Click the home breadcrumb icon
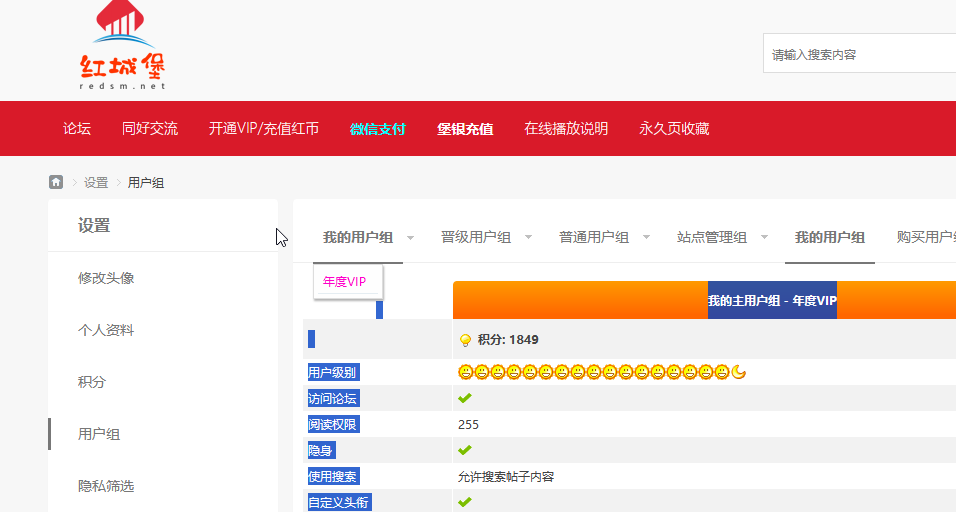 tap(56, 182)
